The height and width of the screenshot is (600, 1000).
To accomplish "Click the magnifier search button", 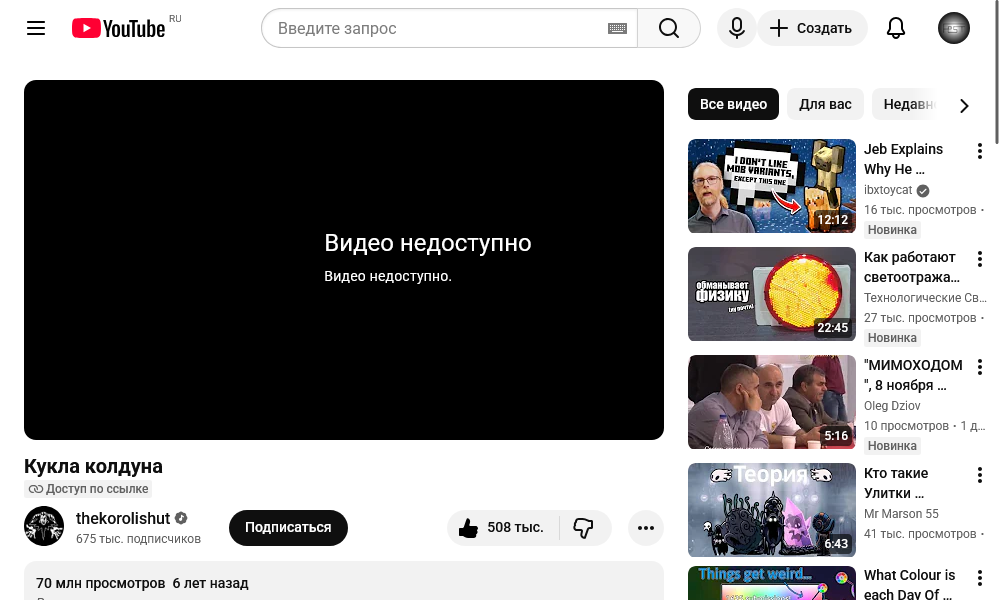I will [x=669, y=28].
